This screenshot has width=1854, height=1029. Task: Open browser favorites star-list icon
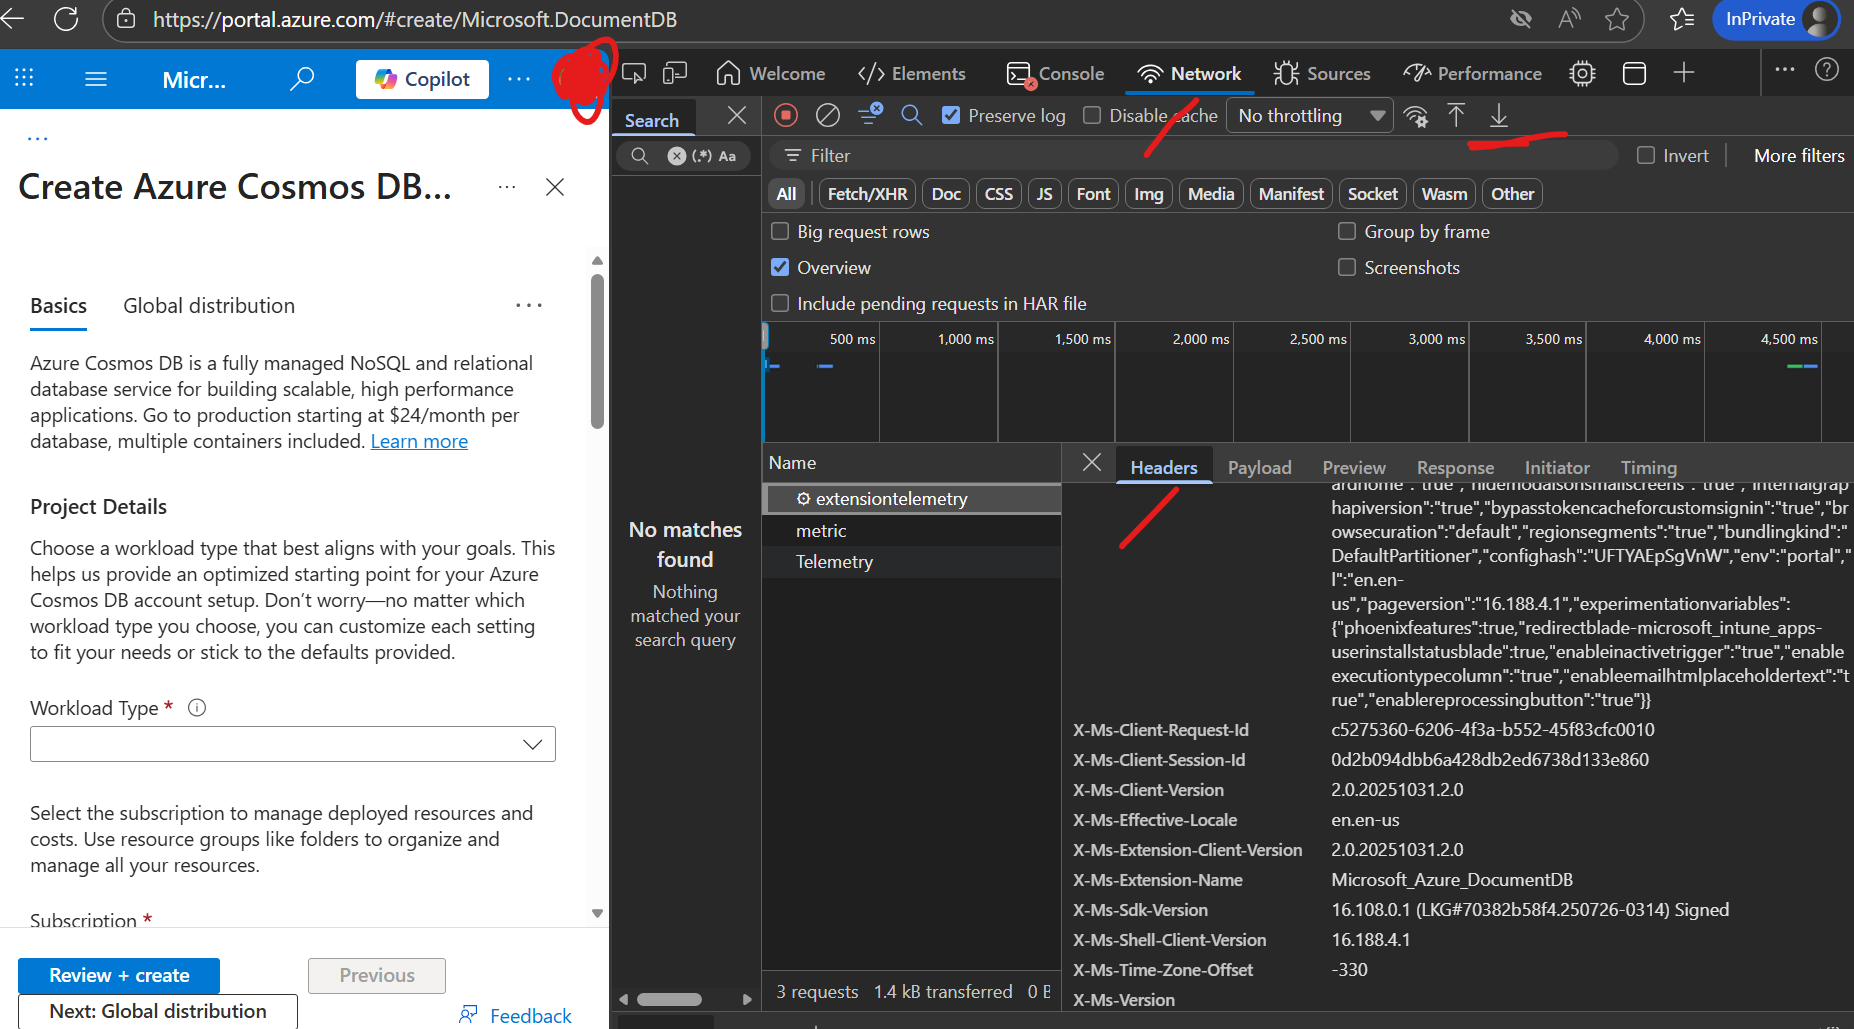pyautogui.click(x=1682, y=19)
